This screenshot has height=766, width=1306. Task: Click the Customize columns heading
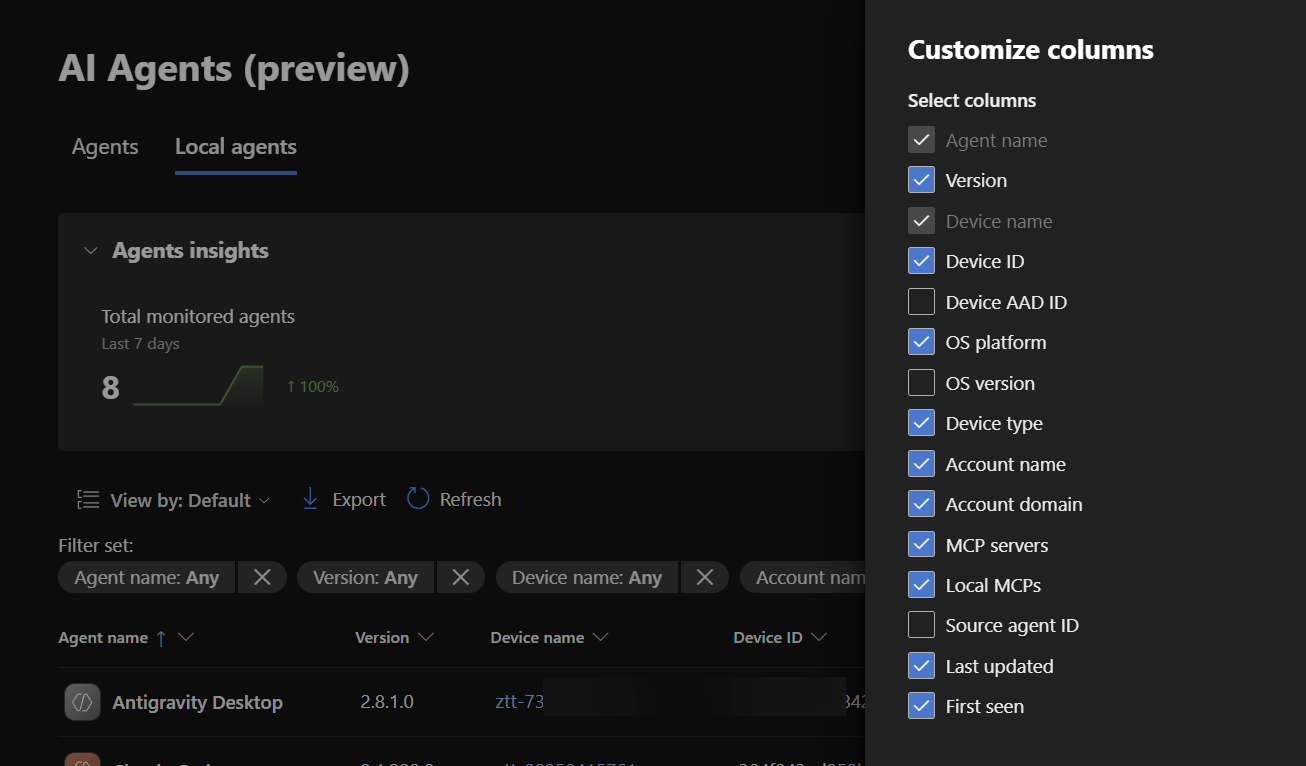coord(1031,50)
